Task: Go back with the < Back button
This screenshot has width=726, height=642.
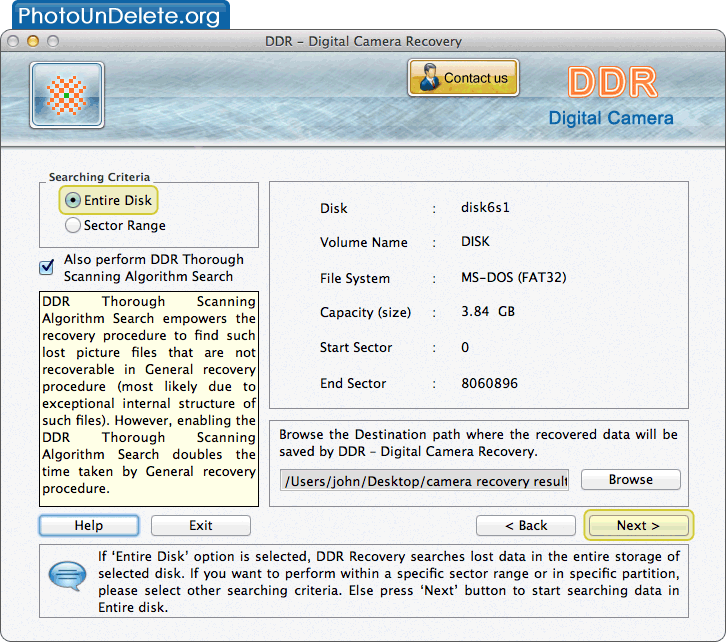Action: pyautogui.click(x=526, y=526)
